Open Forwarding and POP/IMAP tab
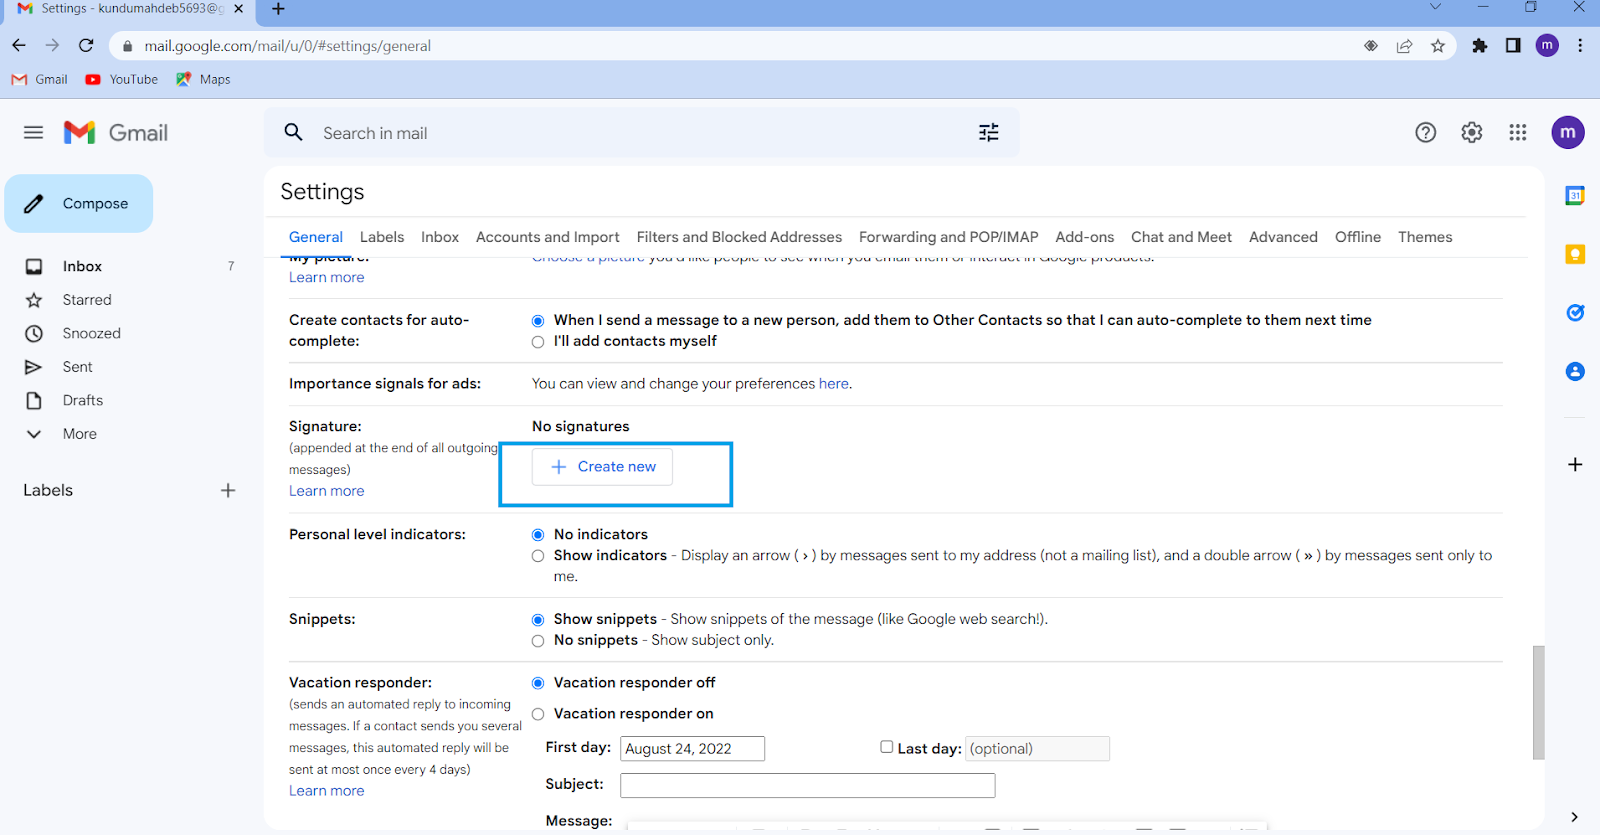This screenshot has width=1600, height=835. pyautogui.click(x=949, y=237)
